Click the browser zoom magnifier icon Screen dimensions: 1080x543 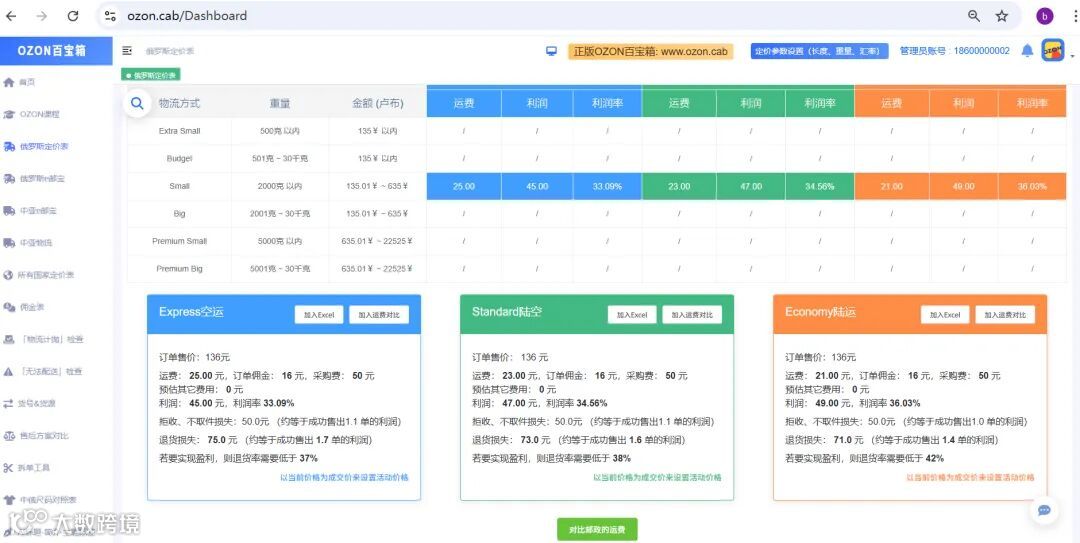974,16
